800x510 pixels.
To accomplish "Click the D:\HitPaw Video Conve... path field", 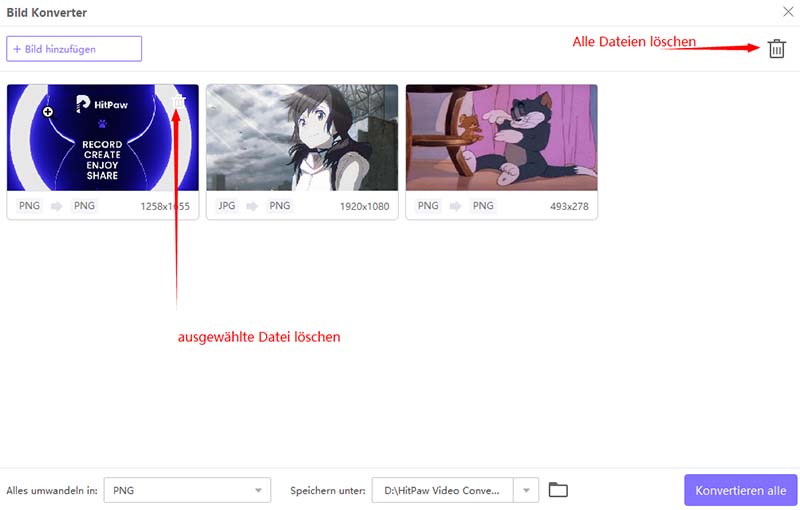I will 442,490.
